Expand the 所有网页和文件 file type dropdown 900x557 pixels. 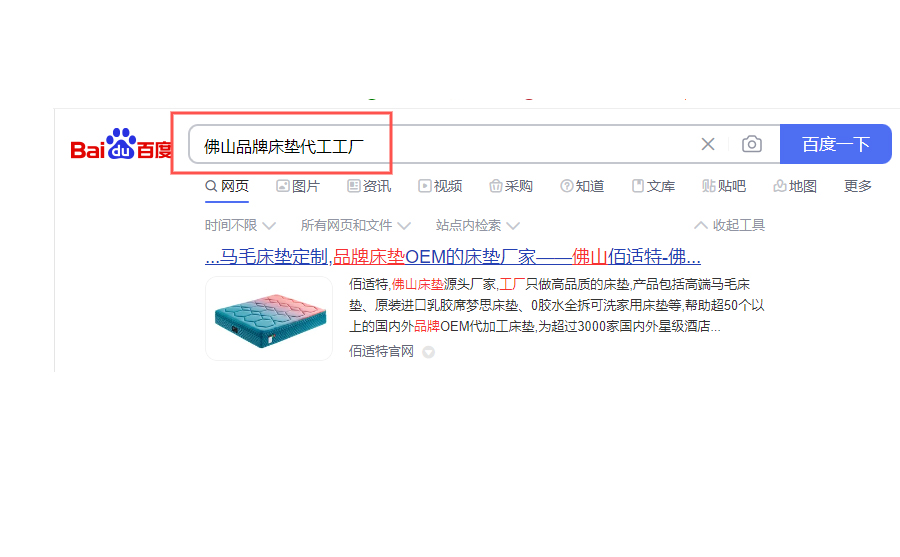click(355, 225)
